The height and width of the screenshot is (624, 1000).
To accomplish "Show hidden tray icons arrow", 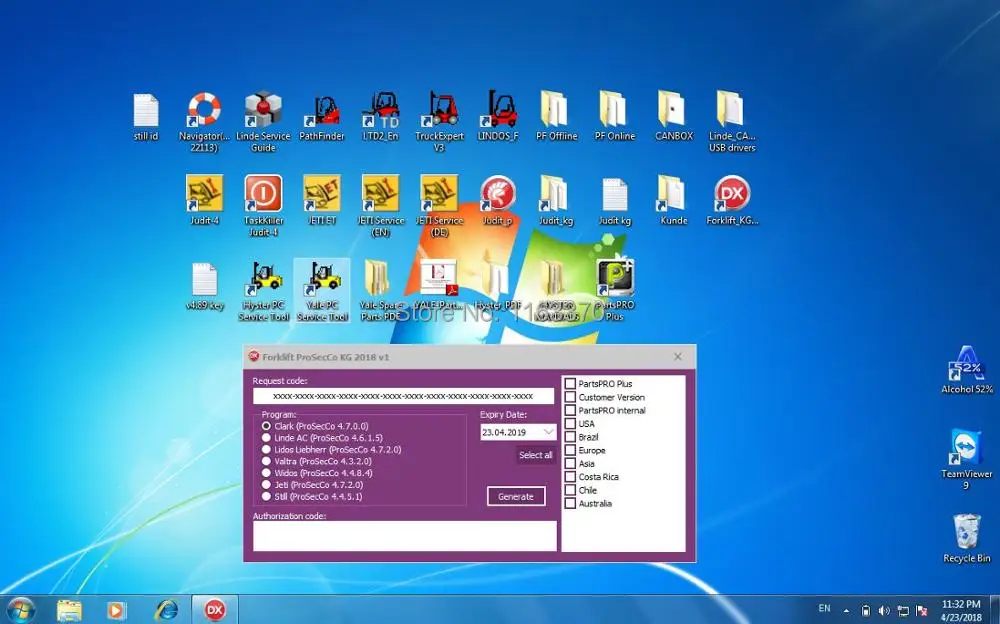I will [846, 611].
